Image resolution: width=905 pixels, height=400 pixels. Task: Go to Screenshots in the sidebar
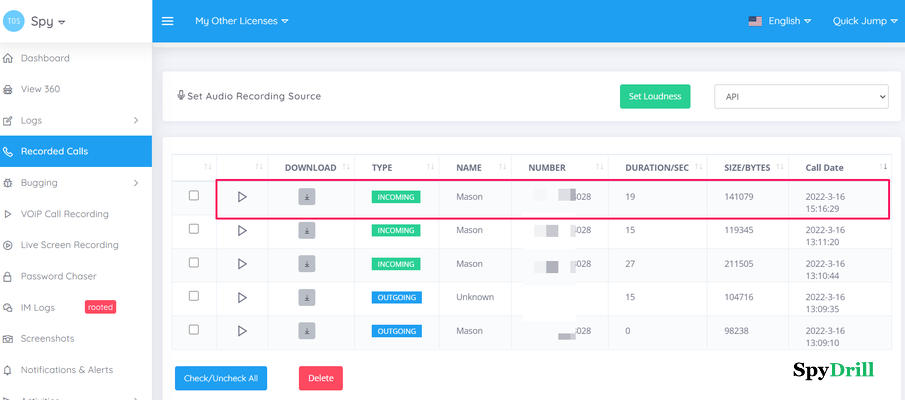pos(48,339)
